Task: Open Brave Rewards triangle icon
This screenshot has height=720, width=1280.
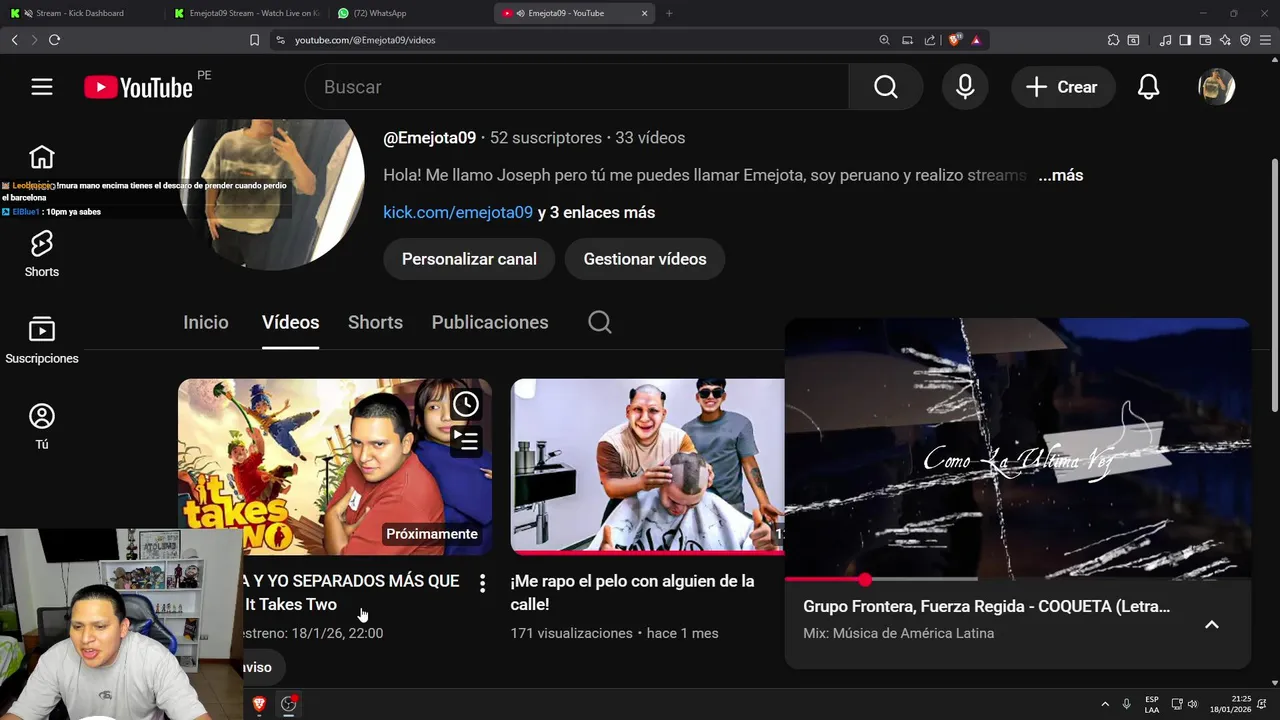Action: point(976,40)
